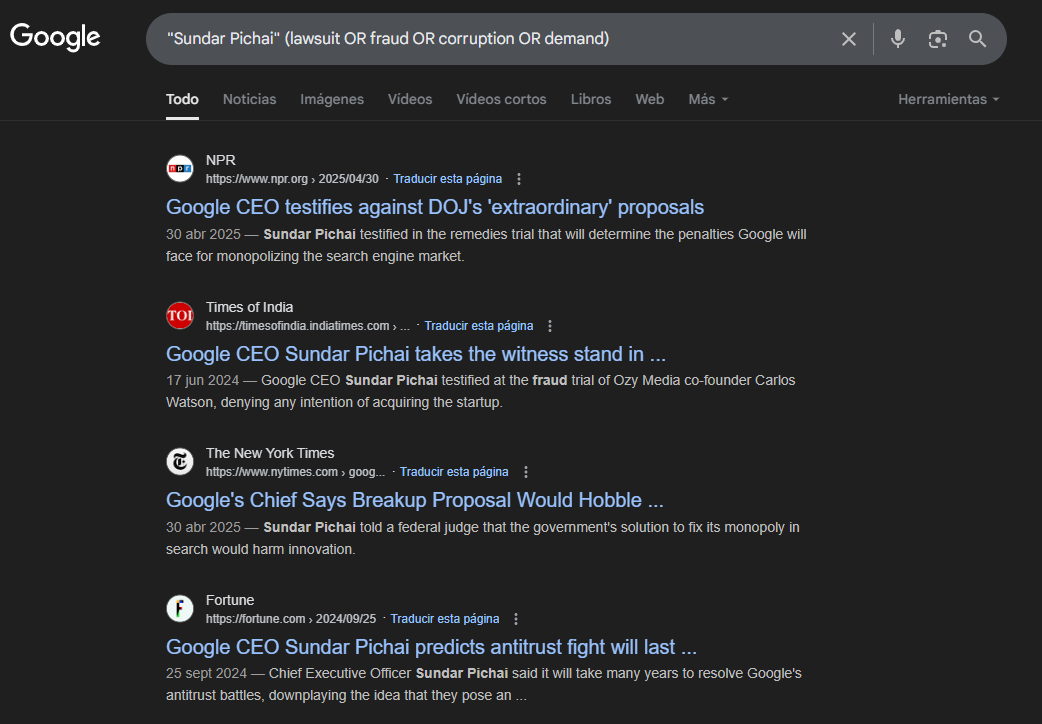
Task: Clear the search query with the X
Action: tap(849, 39)
